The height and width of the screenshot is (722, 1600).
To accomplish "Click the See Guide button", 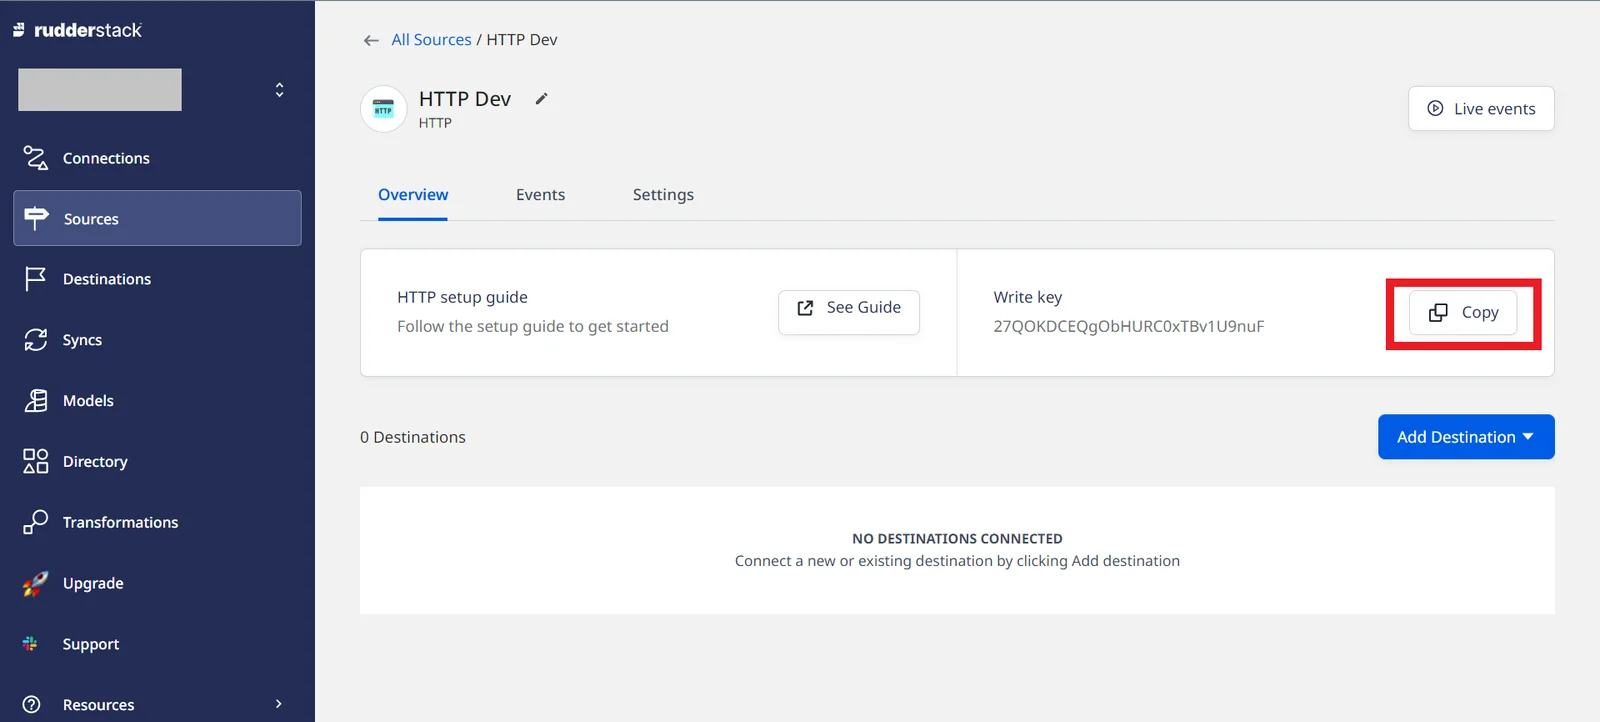I will (x=849, y=312).
